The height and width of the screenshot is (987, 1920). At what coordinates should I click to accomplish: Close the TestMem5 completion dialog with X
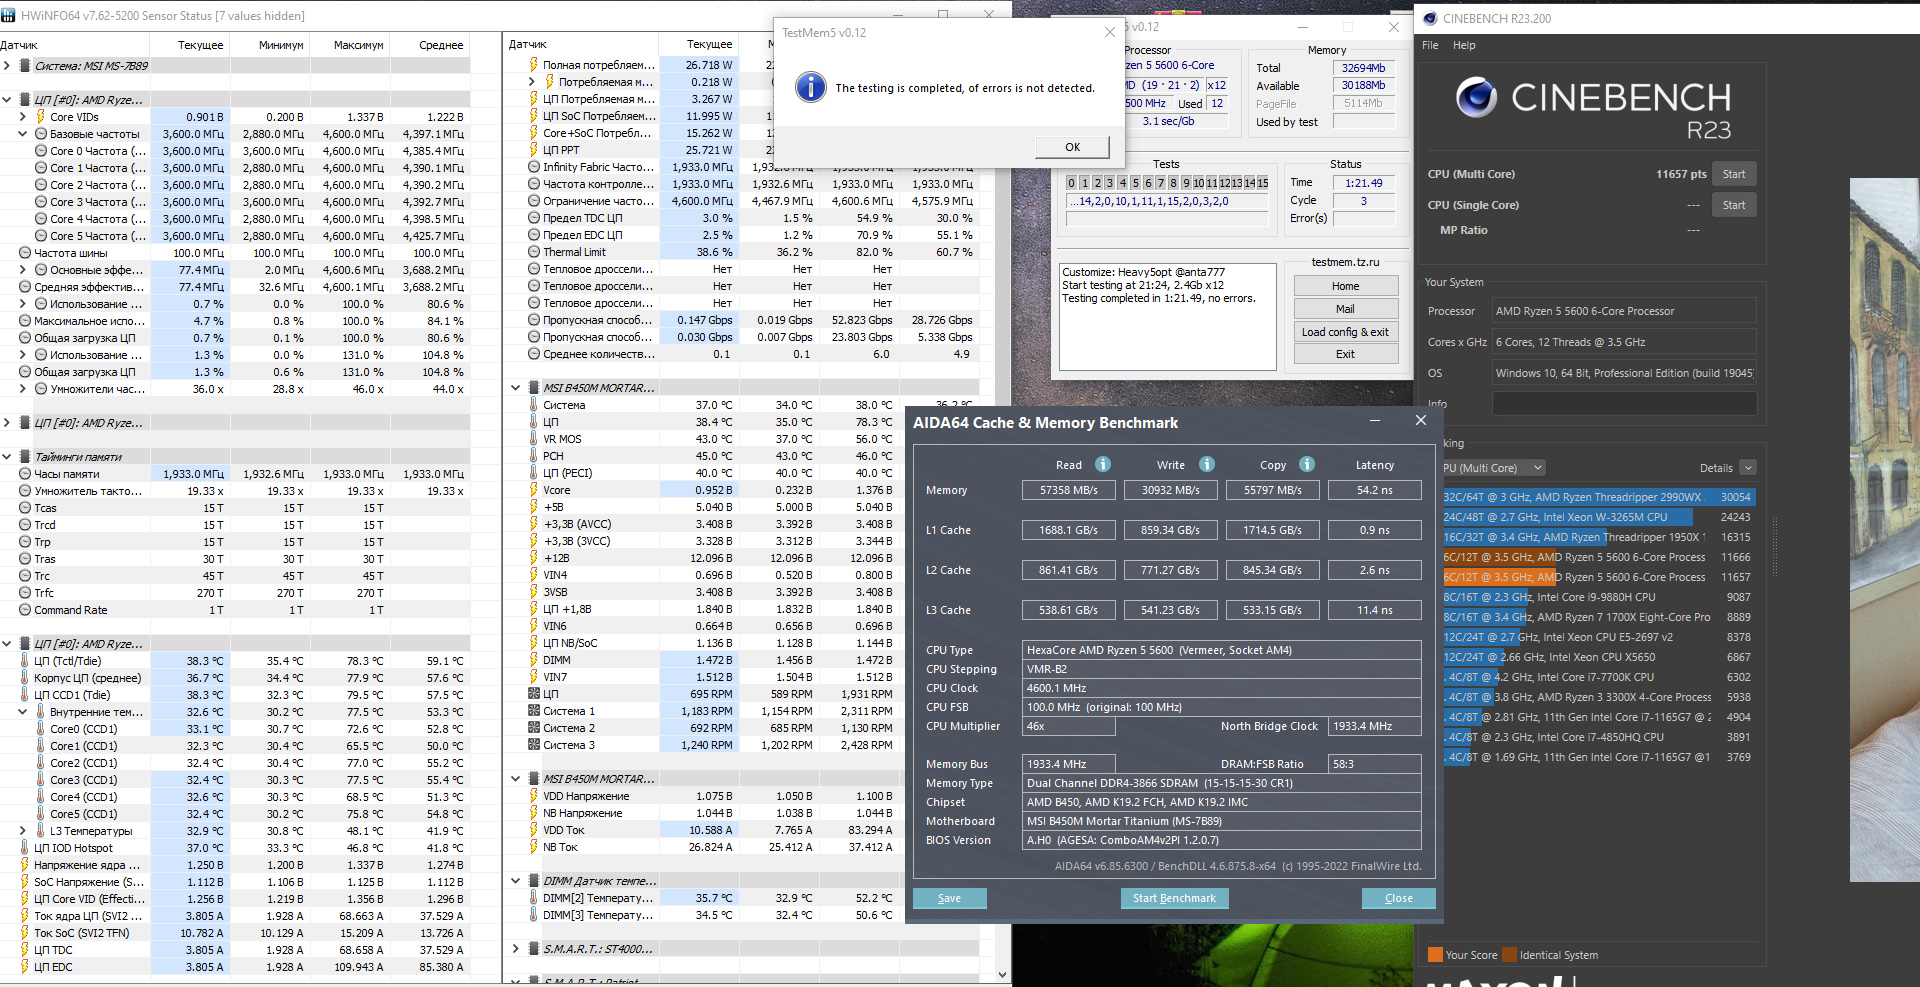point(1109,32)
